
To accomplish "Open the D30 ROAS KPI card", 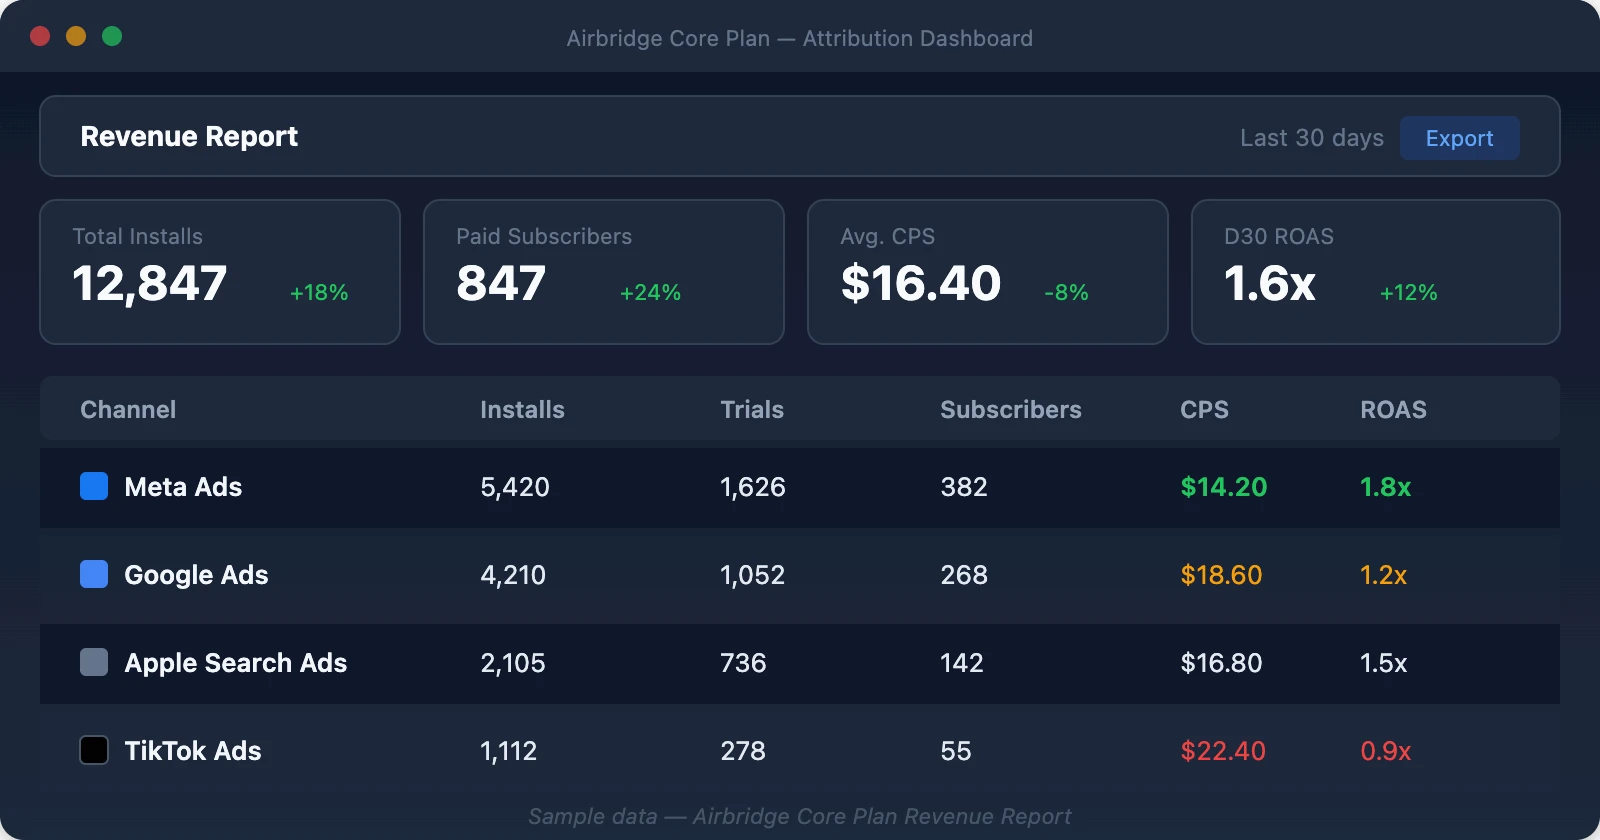I will click(x=1374, y=272).
